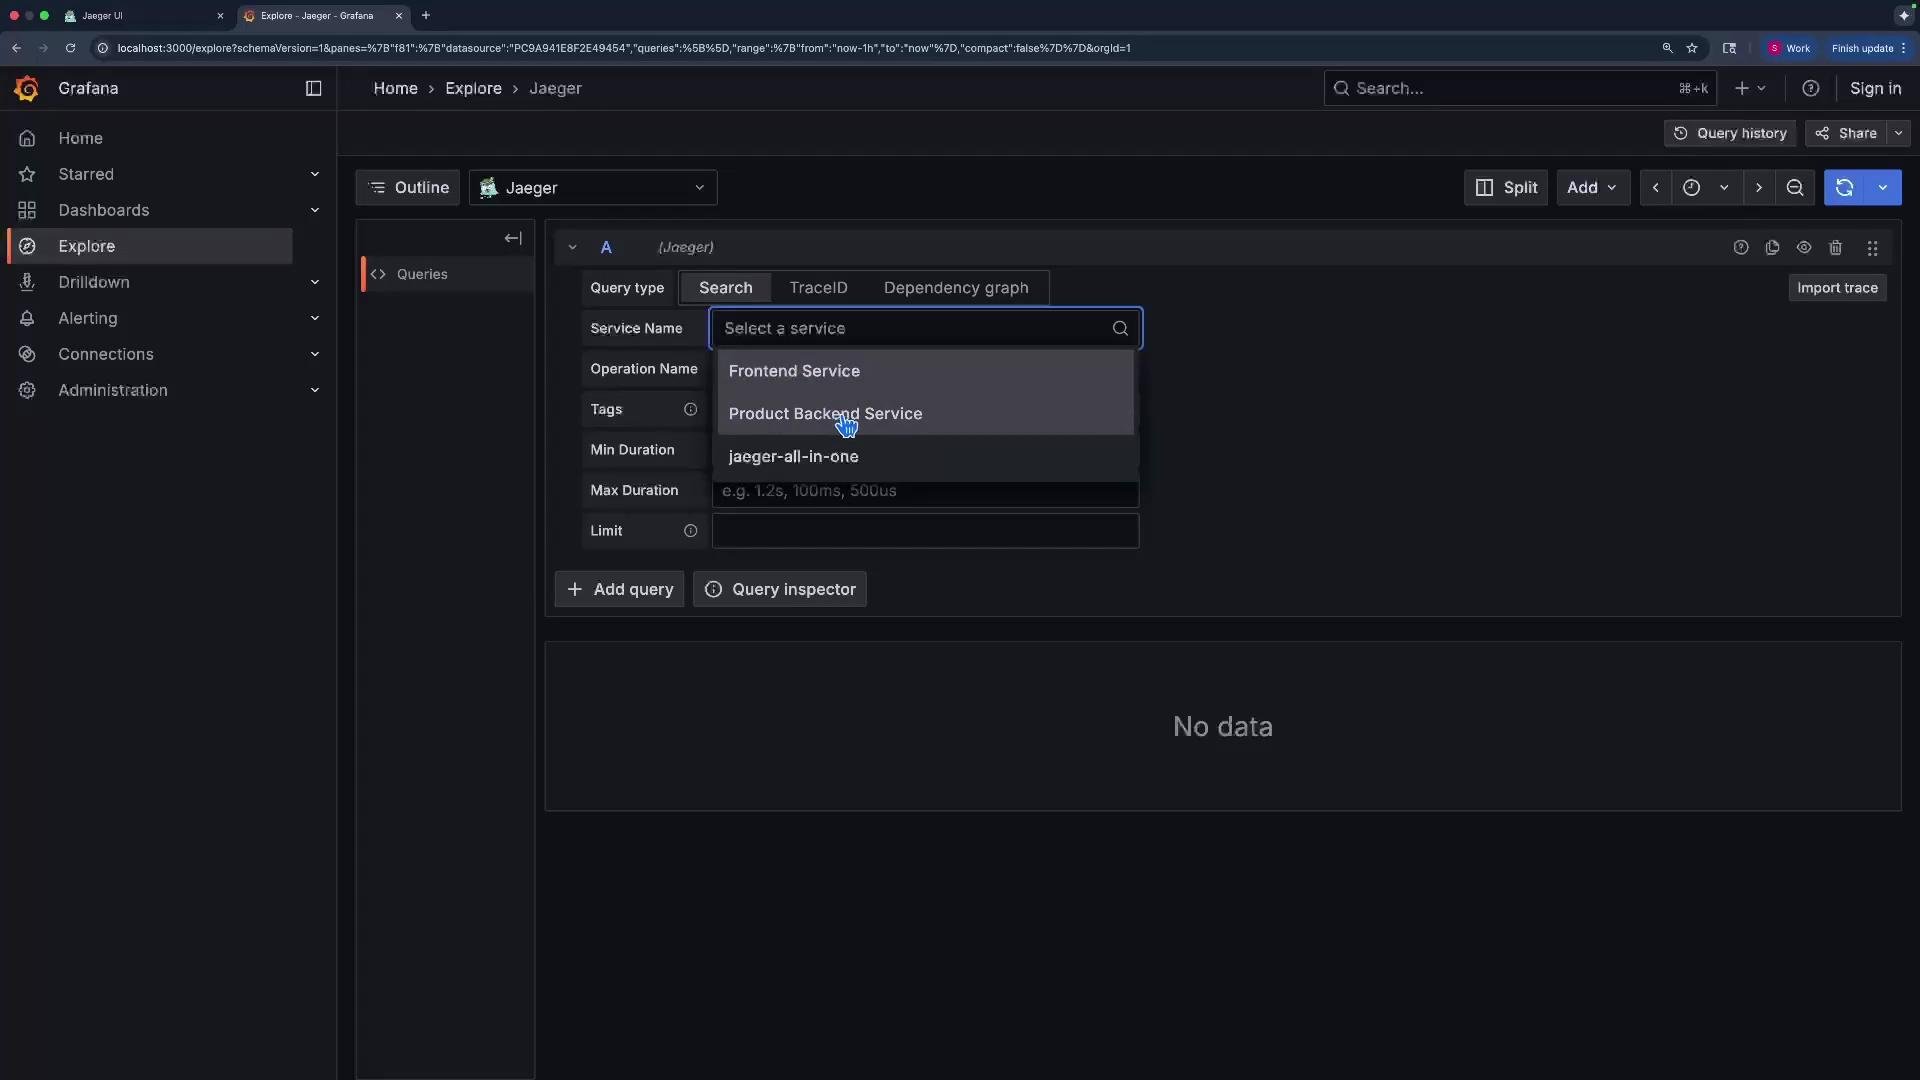Open Home in the sidebar

click(x=80, y=138)
